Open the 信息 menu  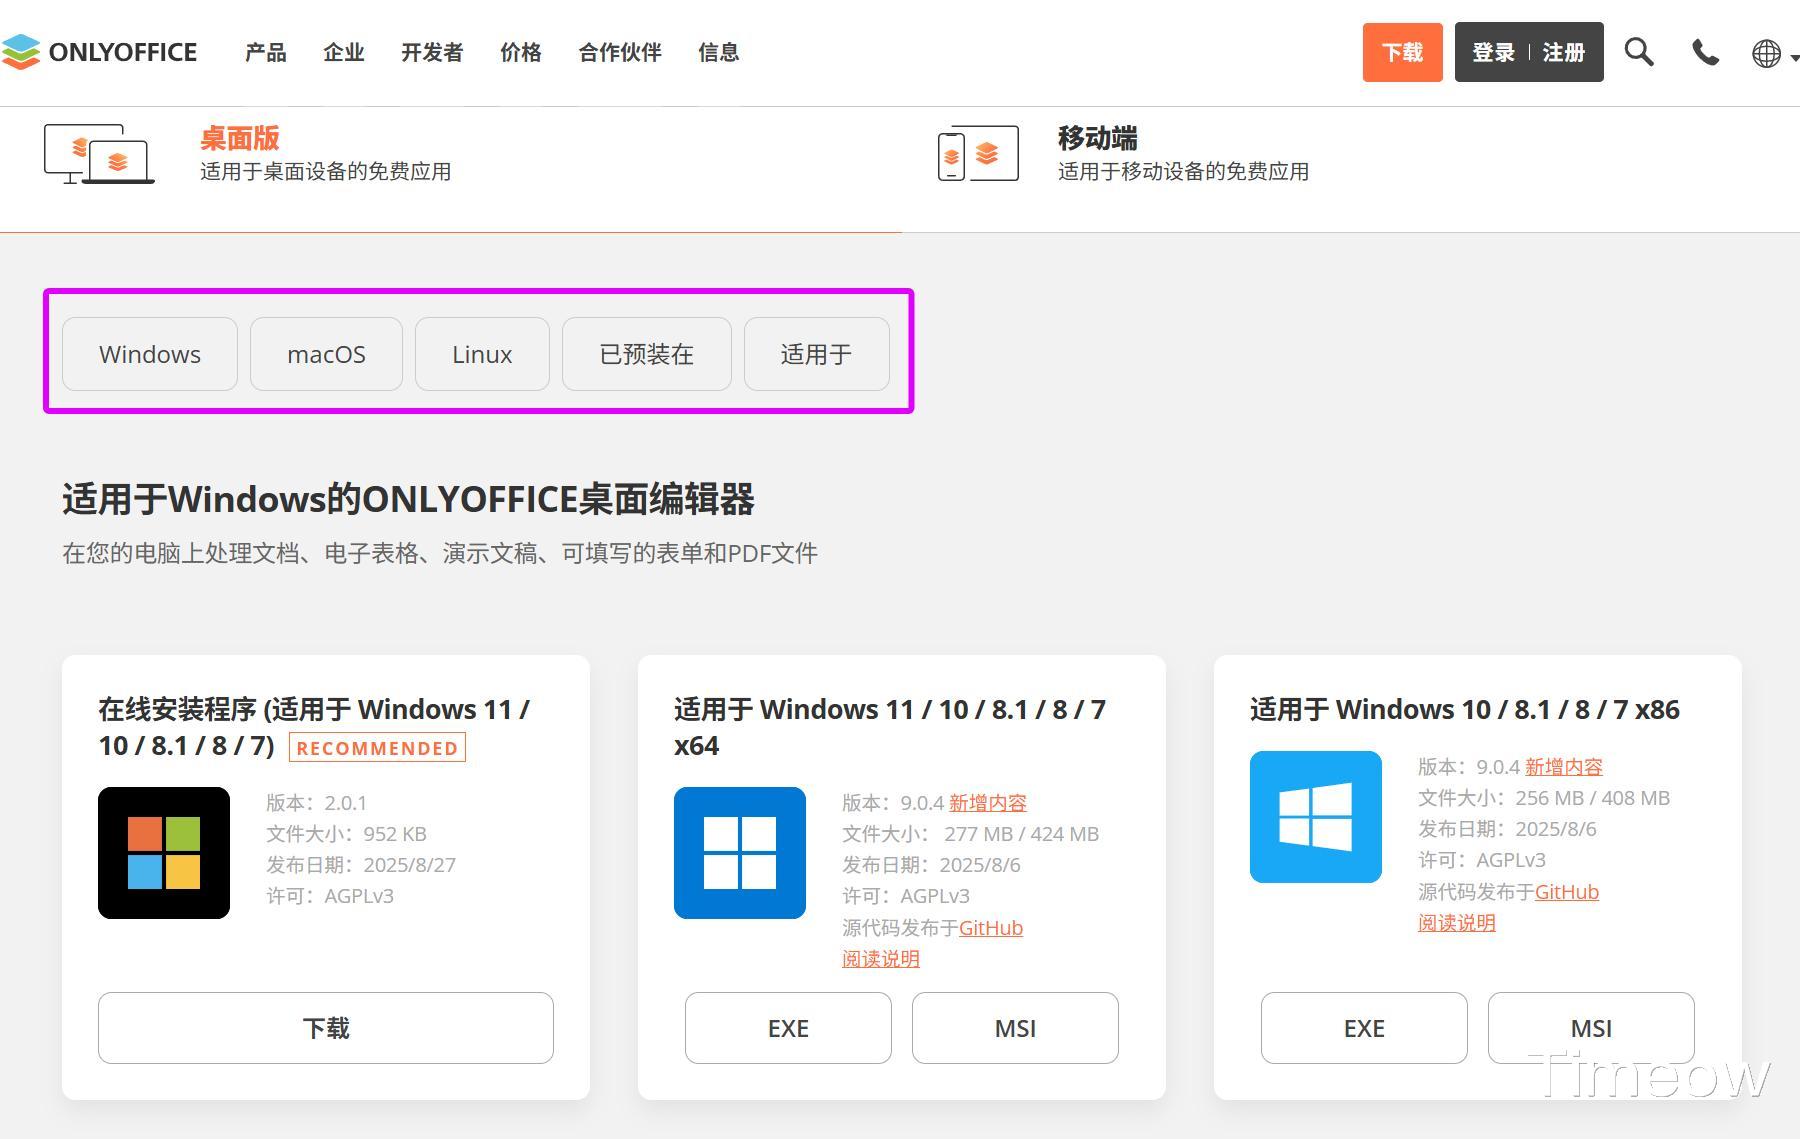719,52
